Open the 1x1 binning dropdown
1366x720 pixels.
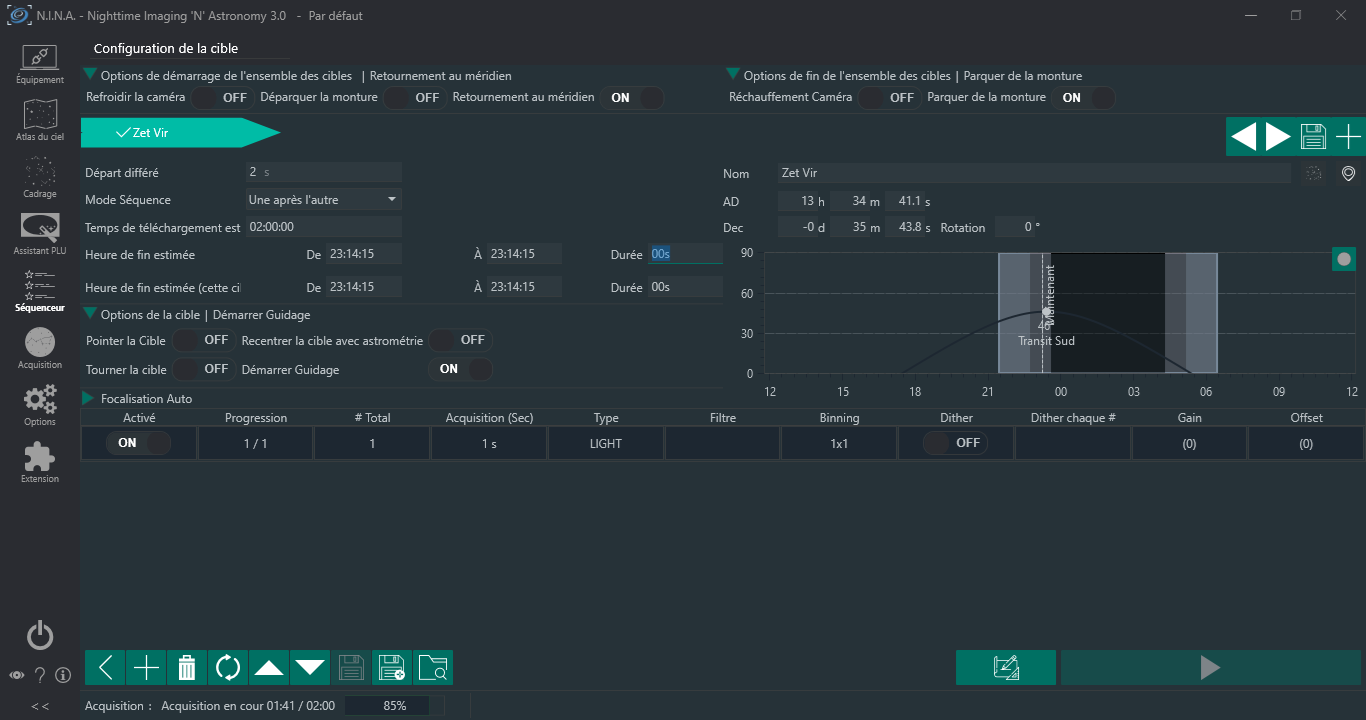pos(839,443)
